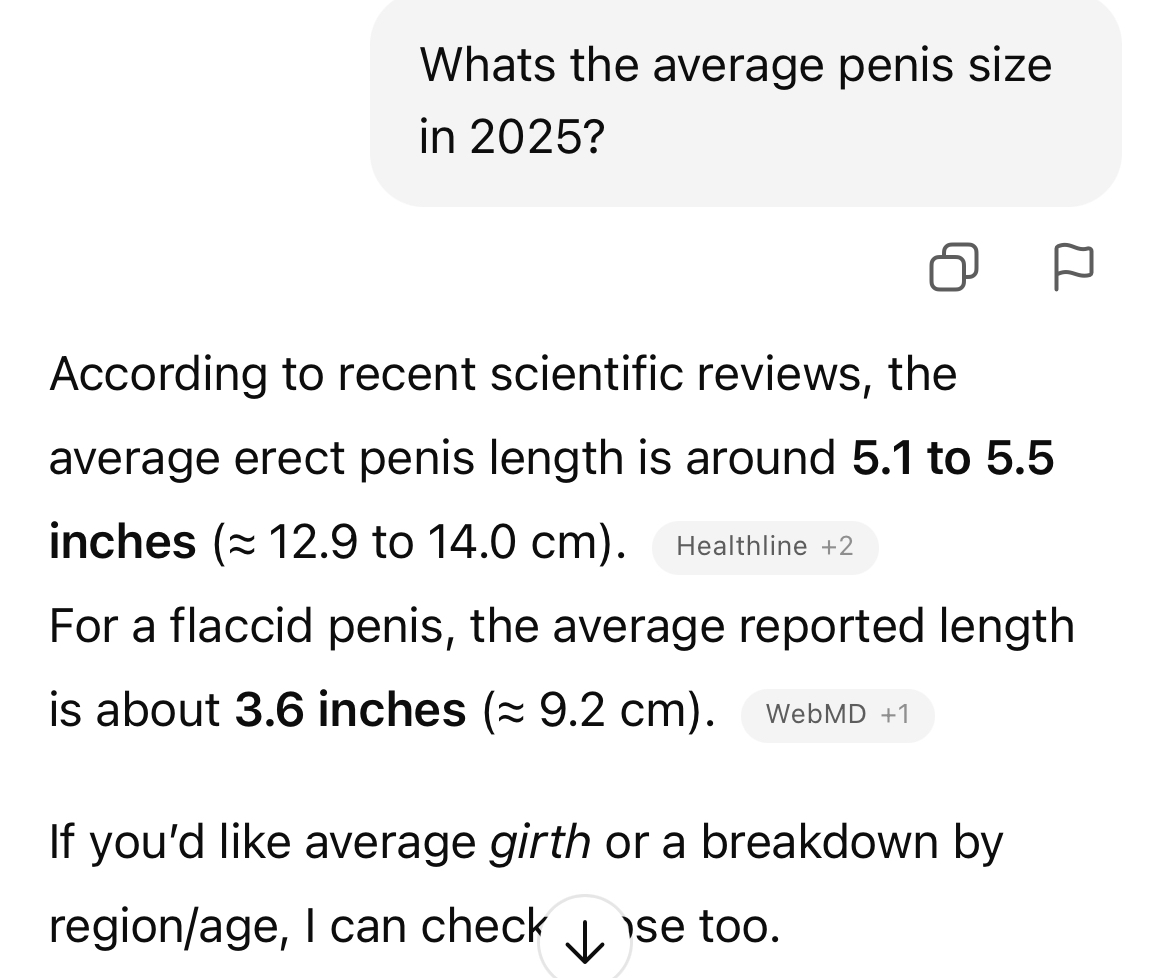Image resolution: width=1170 pixels, height=978 pixels.
Task: Click the italic word "girth"
Action: click(540, 842)
